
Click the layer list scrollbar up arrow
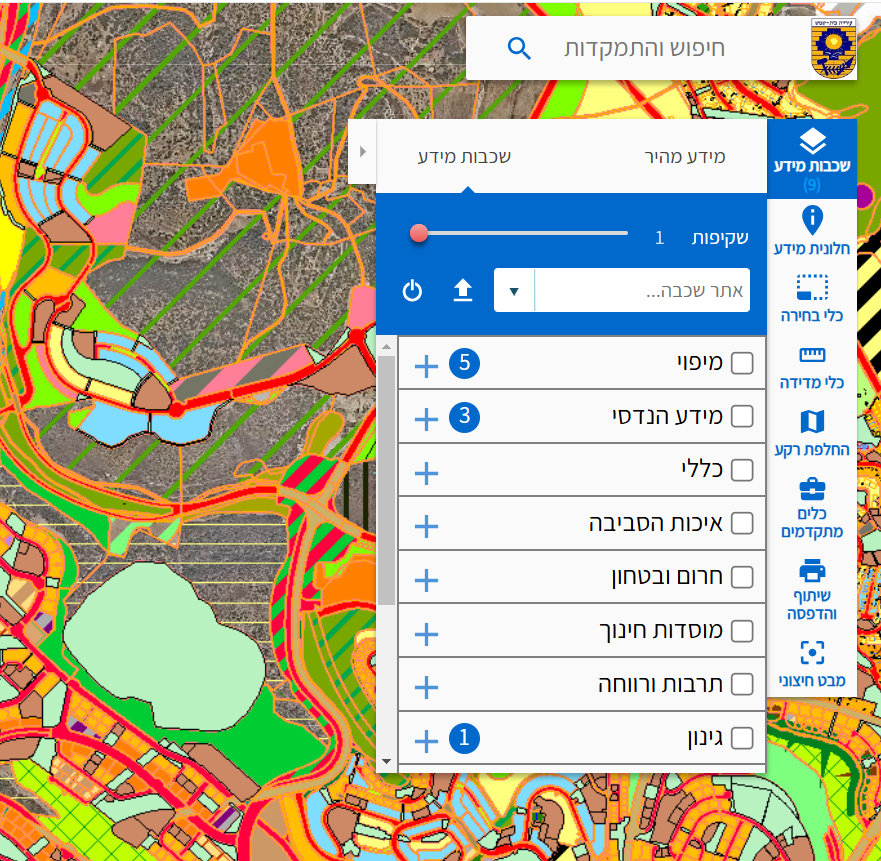(x=386, y=347)
